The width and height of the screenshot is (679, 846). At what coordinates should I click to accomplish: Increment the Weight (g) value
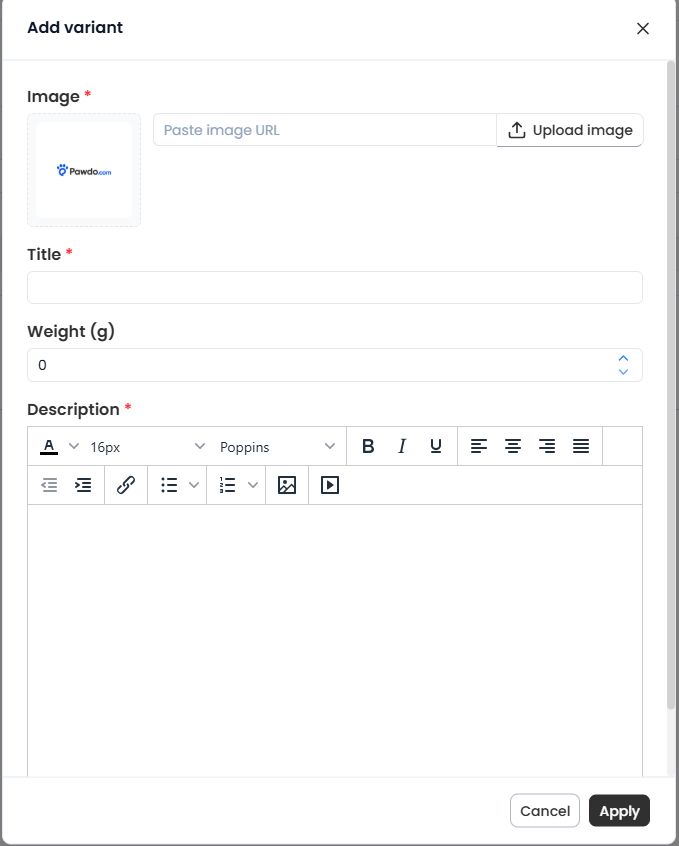[623, 358]
